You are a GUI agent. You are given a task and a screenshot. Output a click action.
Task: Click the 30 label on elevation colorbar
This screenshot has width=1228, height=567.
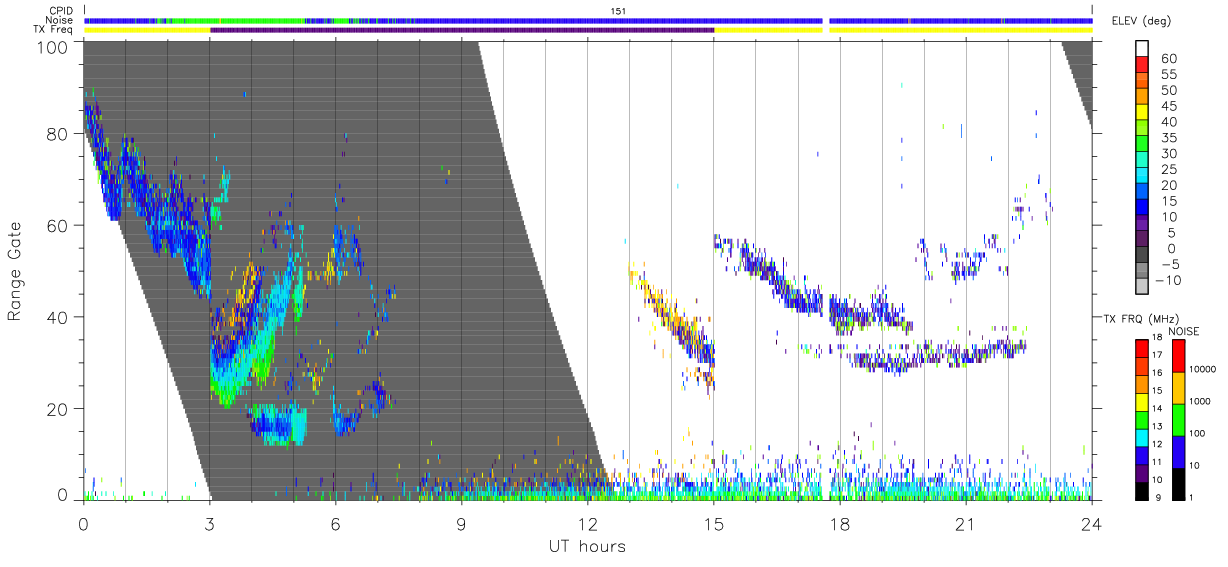pyautogui.click(x=1168, y=153)
